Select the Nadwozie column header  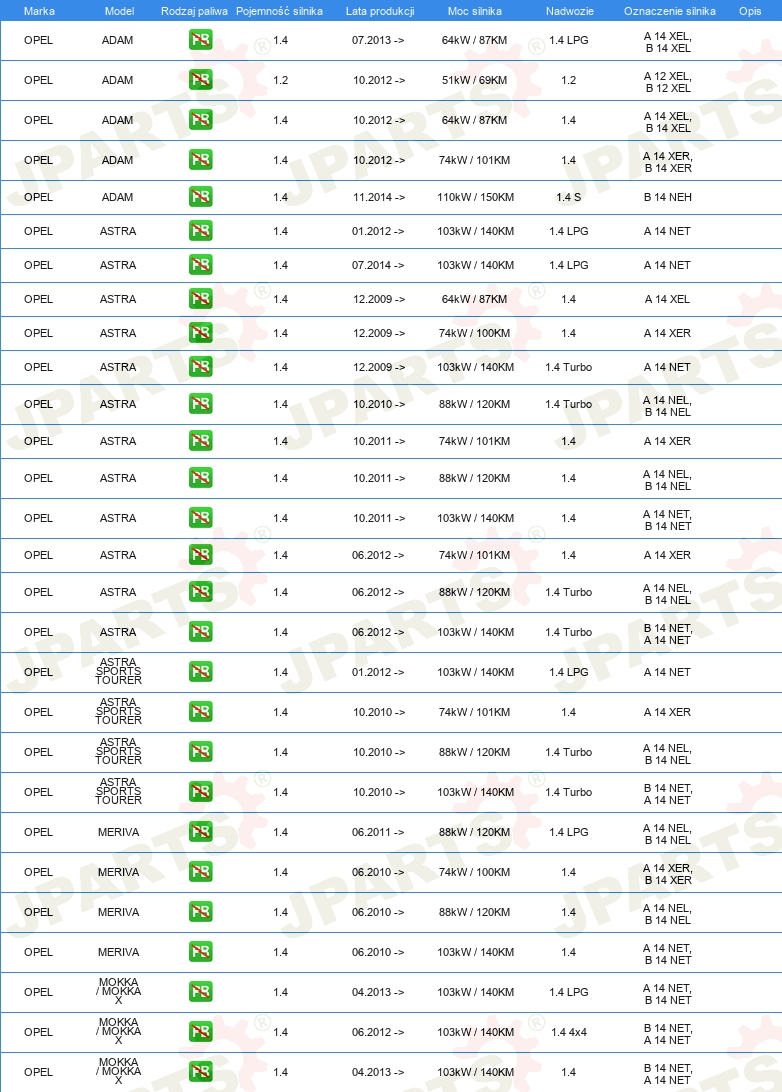pos(570,11)
